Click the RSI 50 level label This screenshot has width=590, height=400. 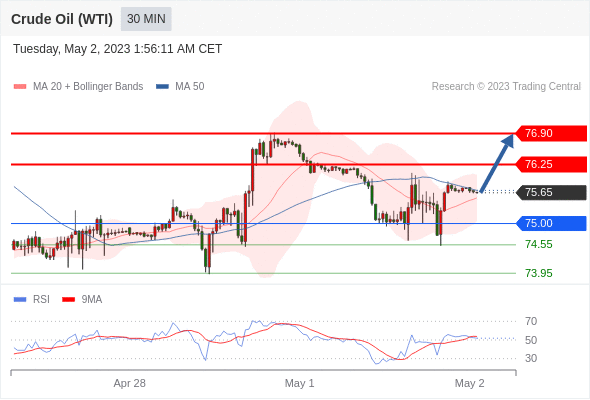click(x=531, y=340)
